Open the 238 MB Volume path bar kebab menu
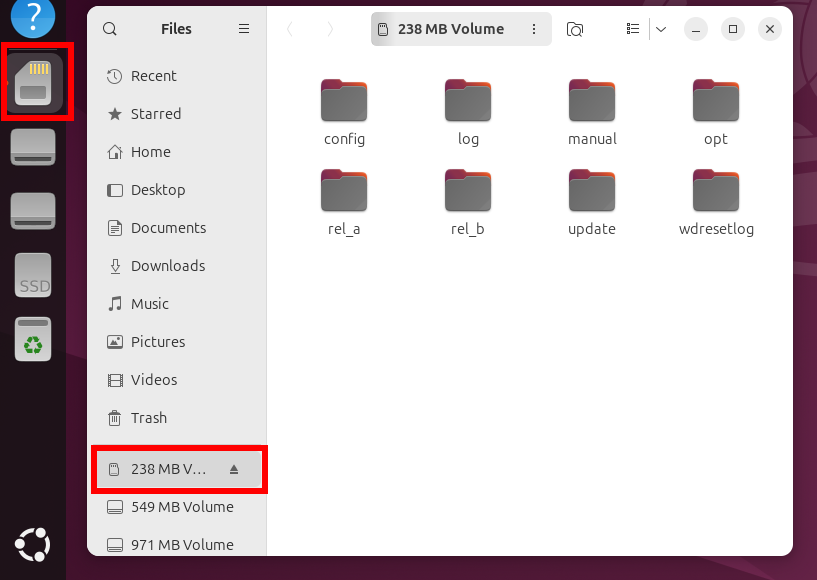The height and width of the screenshot is (580, 817). point(534,29)
